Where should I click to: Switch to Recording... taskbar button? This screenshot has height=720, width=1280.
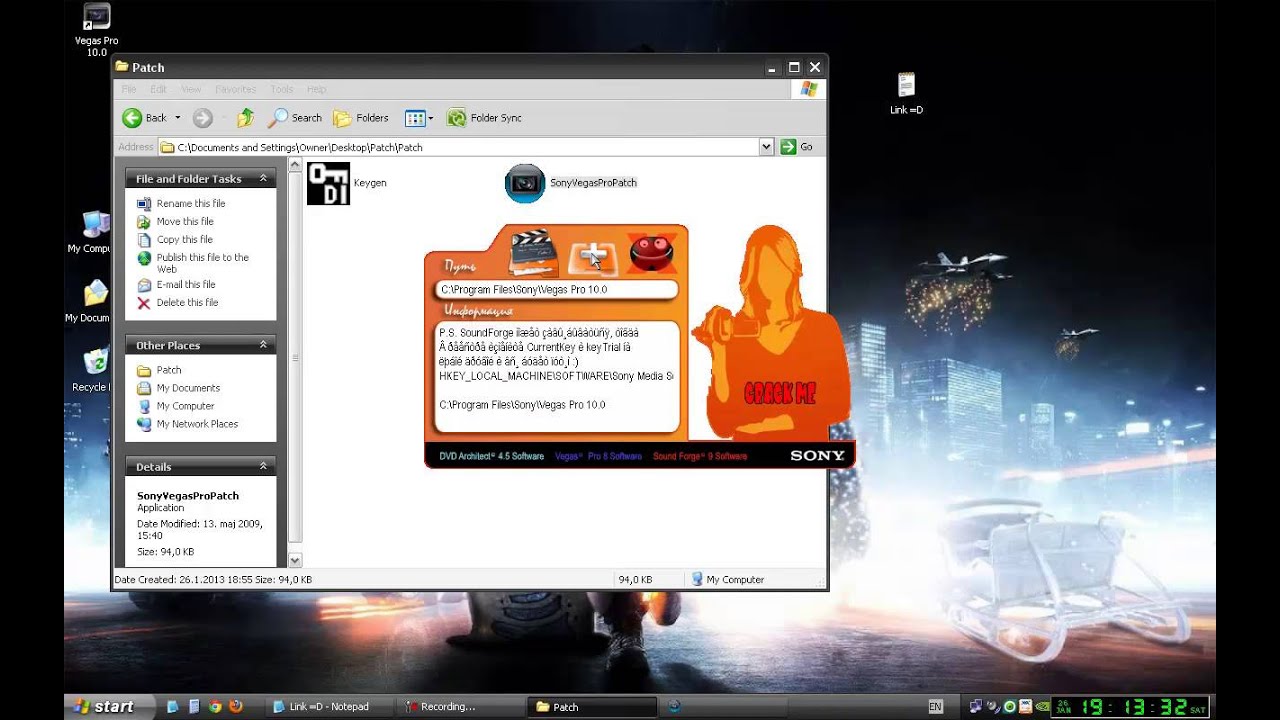(x=460, y=706)
